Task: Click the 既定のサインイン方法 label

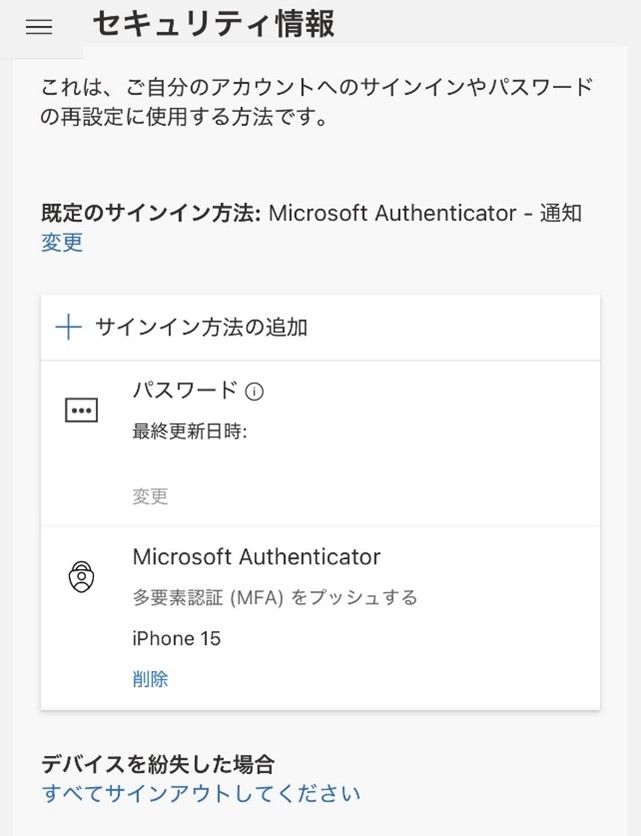Action: tap(151, 213)
